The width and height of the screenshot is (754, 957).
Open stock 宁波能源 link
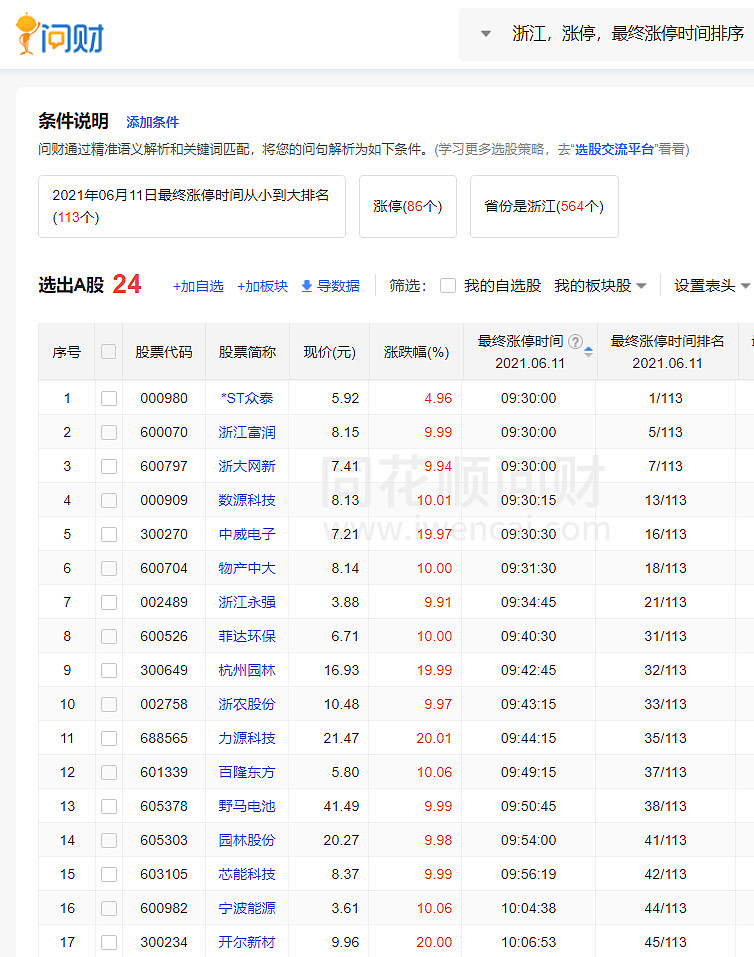pyautogui.click(x=247, y=908)
